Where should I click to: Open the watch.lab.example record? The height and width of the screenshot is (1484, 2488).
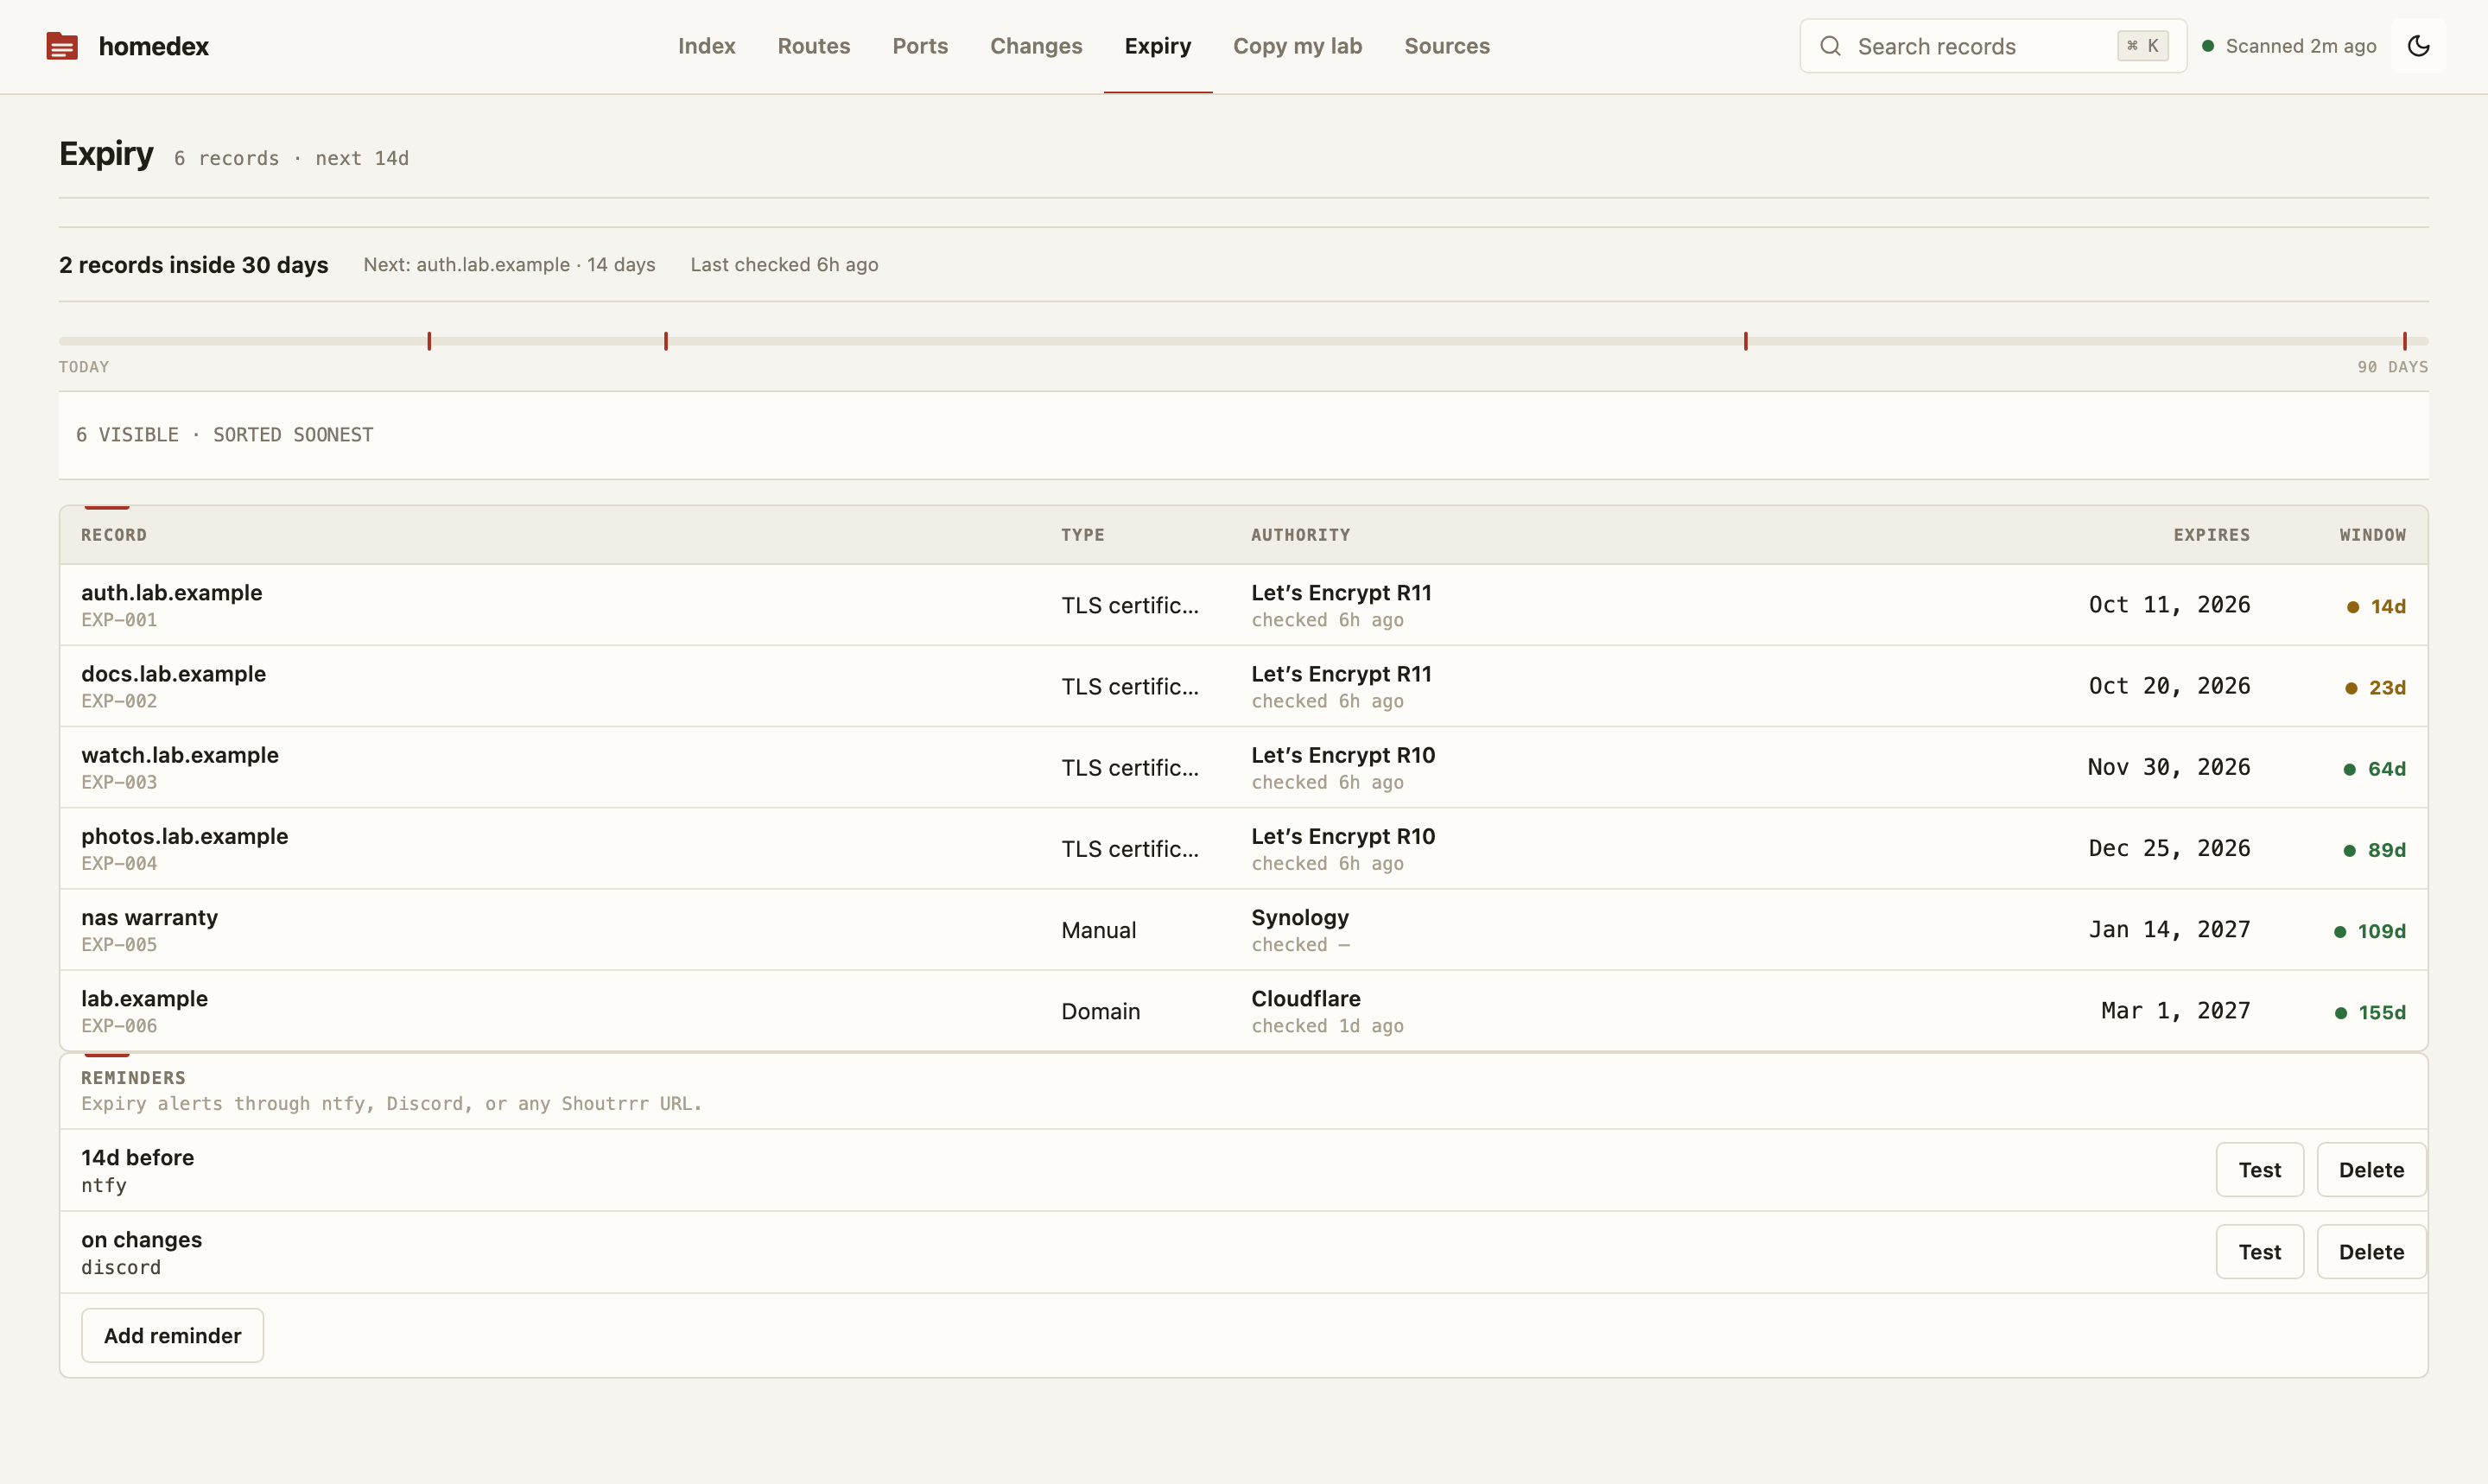[x=1243, y=767]
